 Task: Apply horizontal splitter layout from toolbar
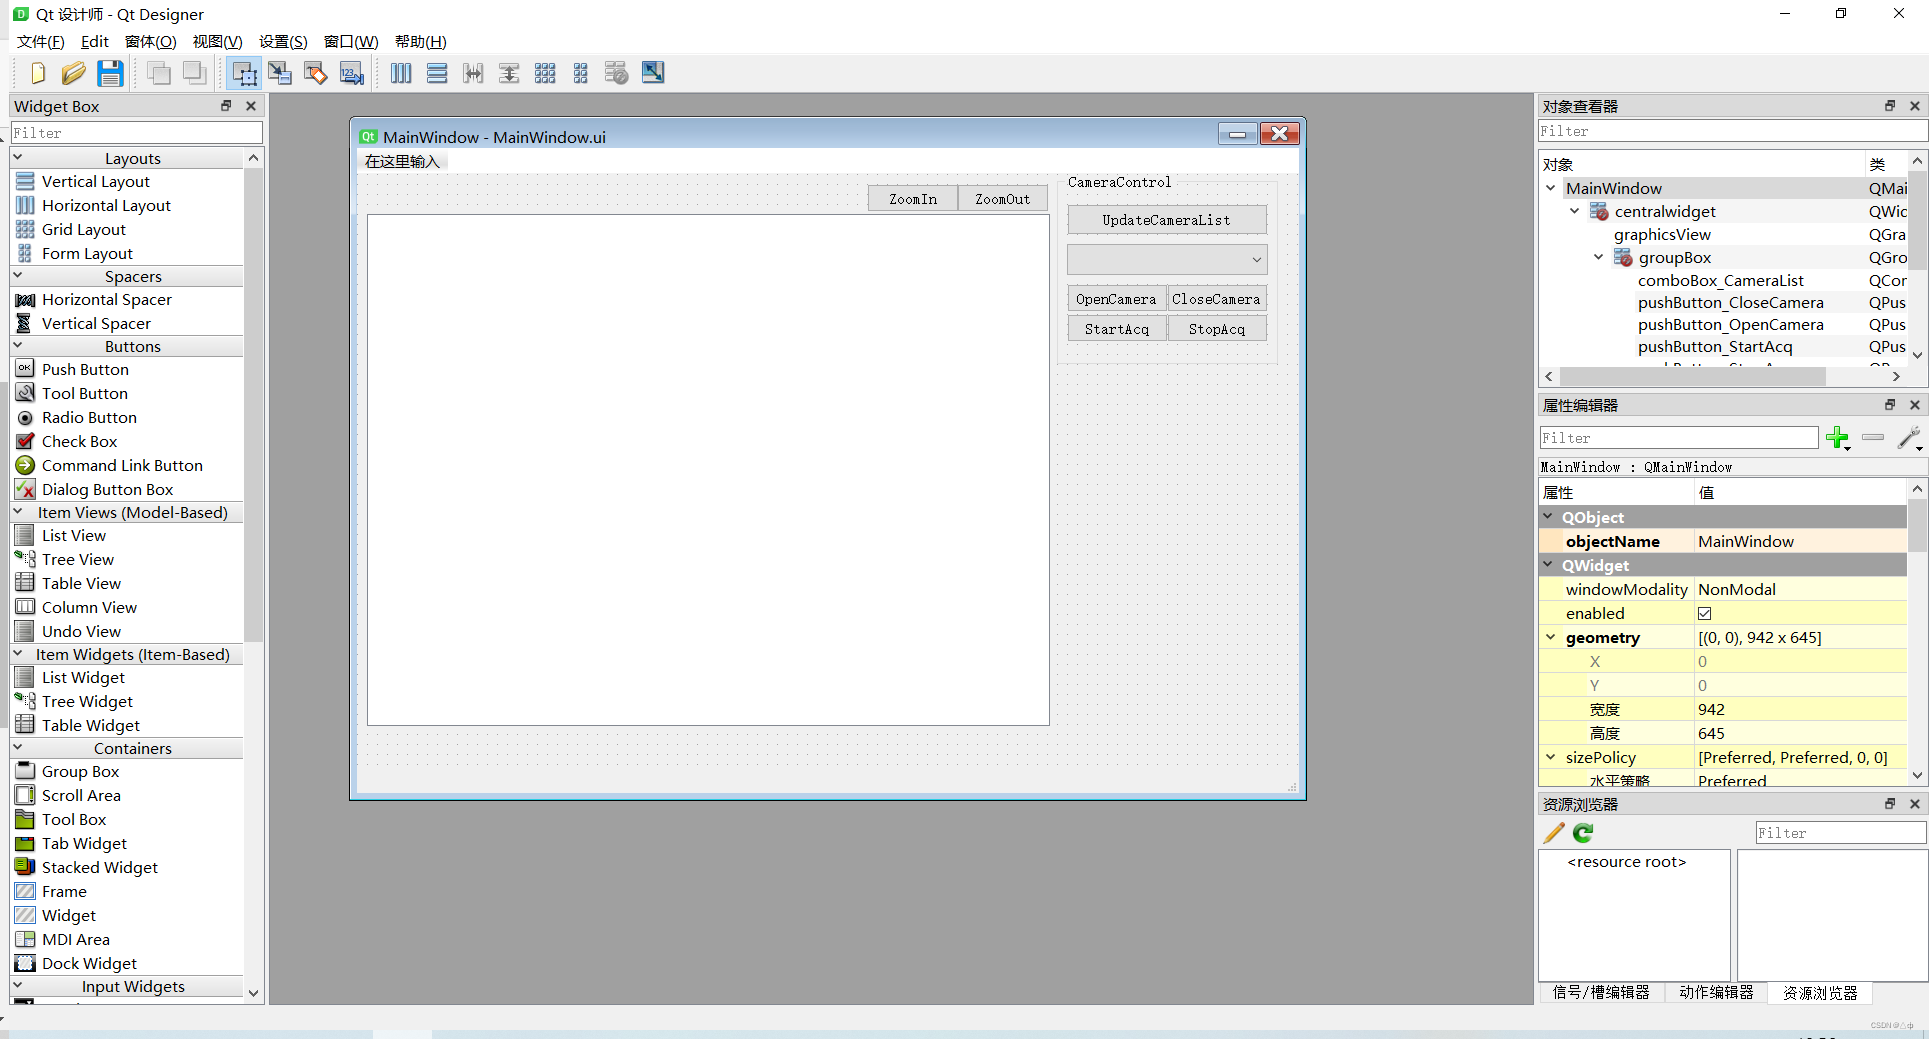(473, 73)
